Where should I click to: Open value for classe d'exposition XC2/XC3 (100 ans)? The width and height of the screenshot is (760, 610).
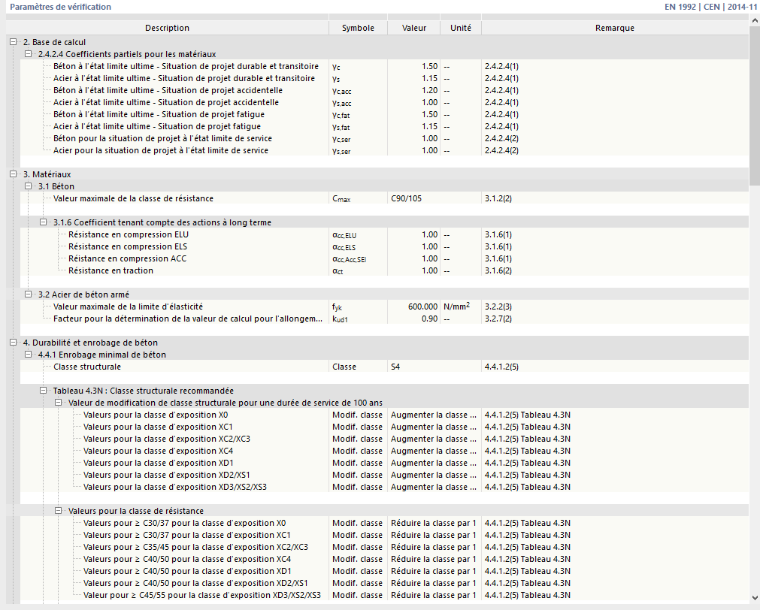434,439
